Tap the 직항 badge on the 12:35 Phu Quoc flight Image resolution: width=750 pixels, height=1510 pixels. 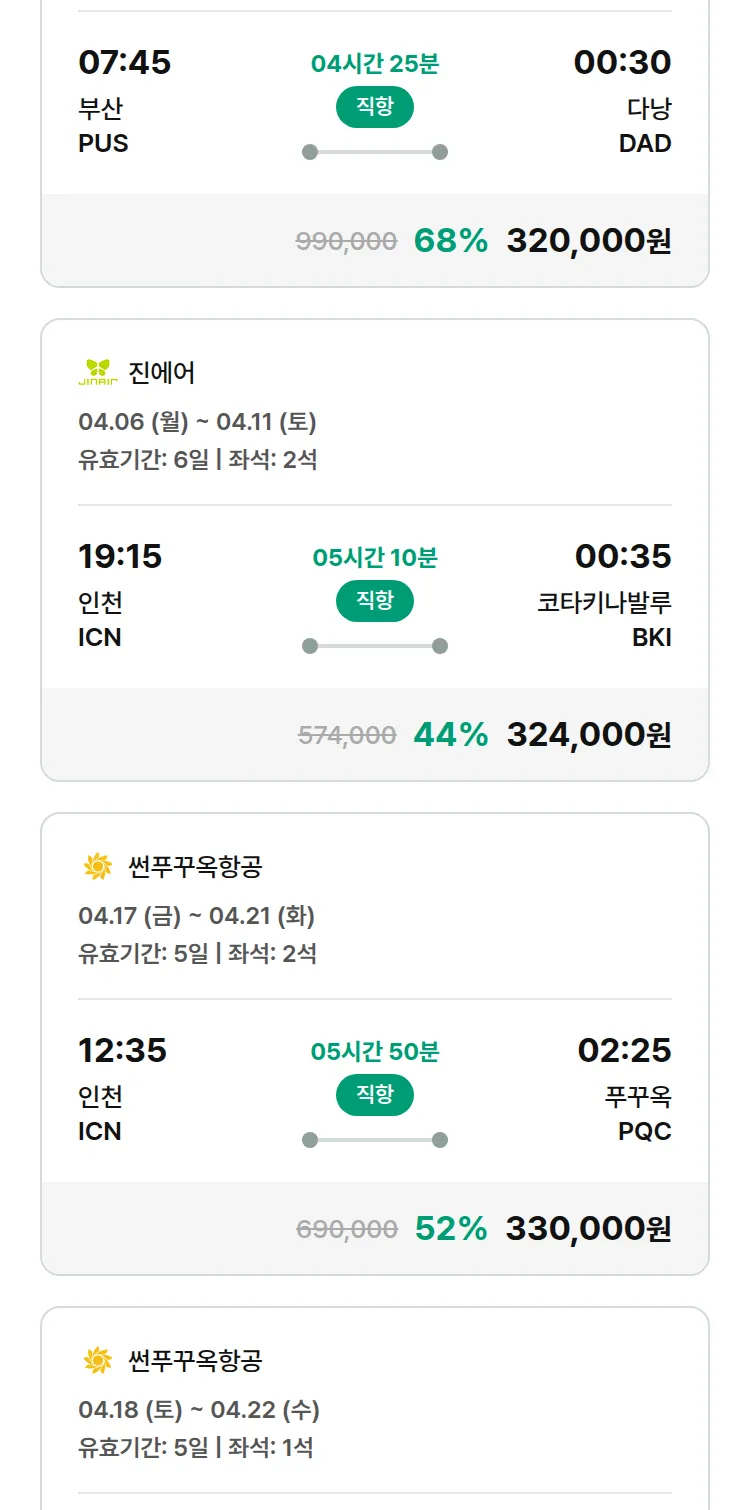[x=375, y=1096]
